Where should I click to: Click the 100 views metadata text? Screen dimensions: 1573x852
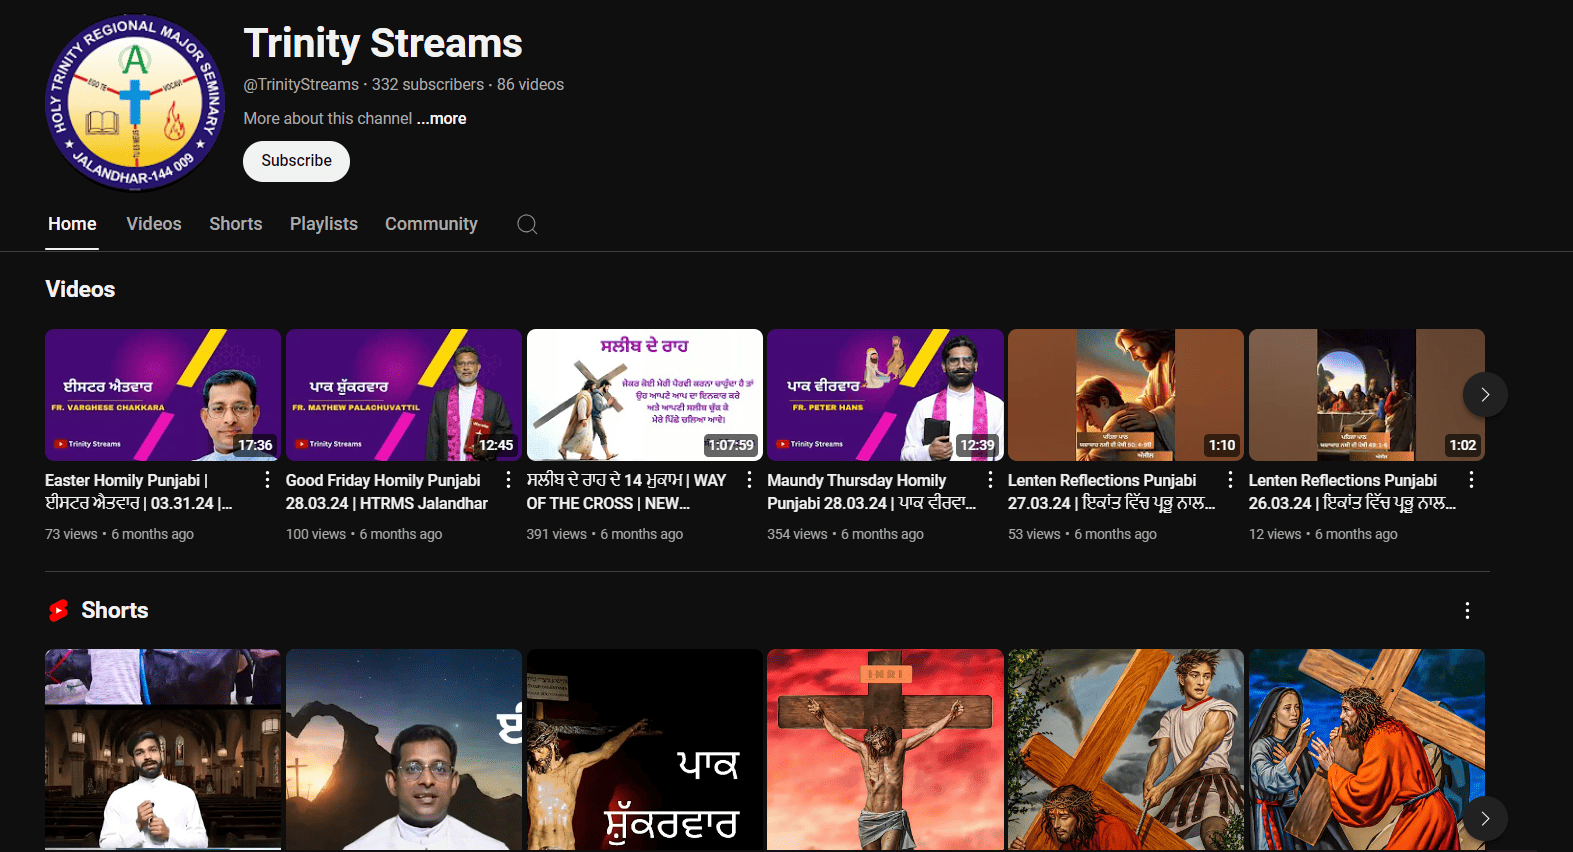coord(315,534)
